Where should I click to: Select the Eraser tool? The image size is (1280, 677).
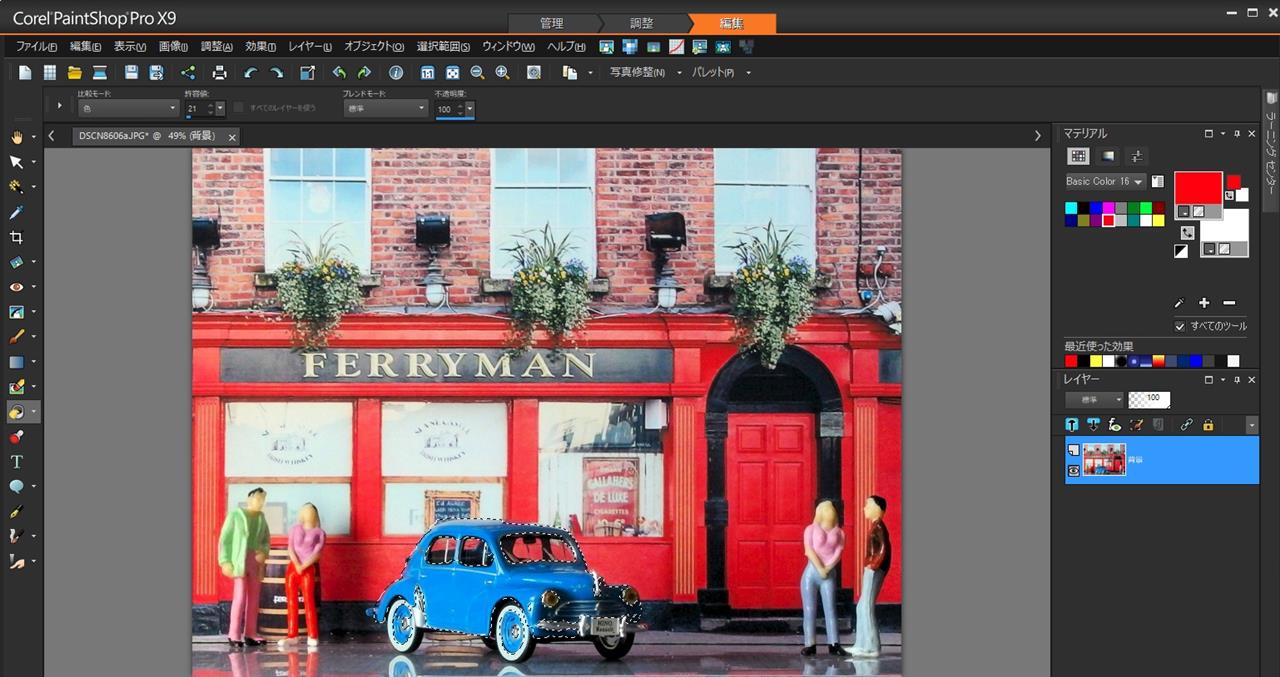(x=17, y=387)
